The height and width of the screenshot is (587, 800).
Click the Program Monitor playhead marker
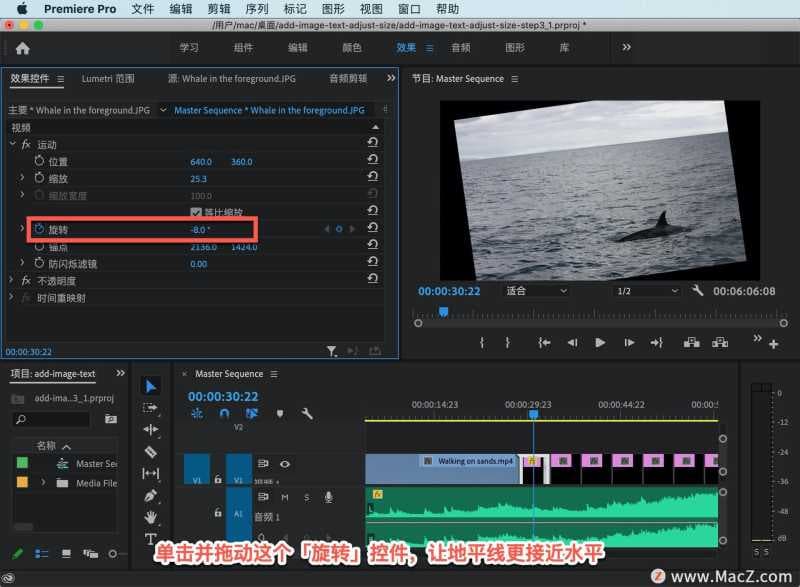click(x=443, y=312)
